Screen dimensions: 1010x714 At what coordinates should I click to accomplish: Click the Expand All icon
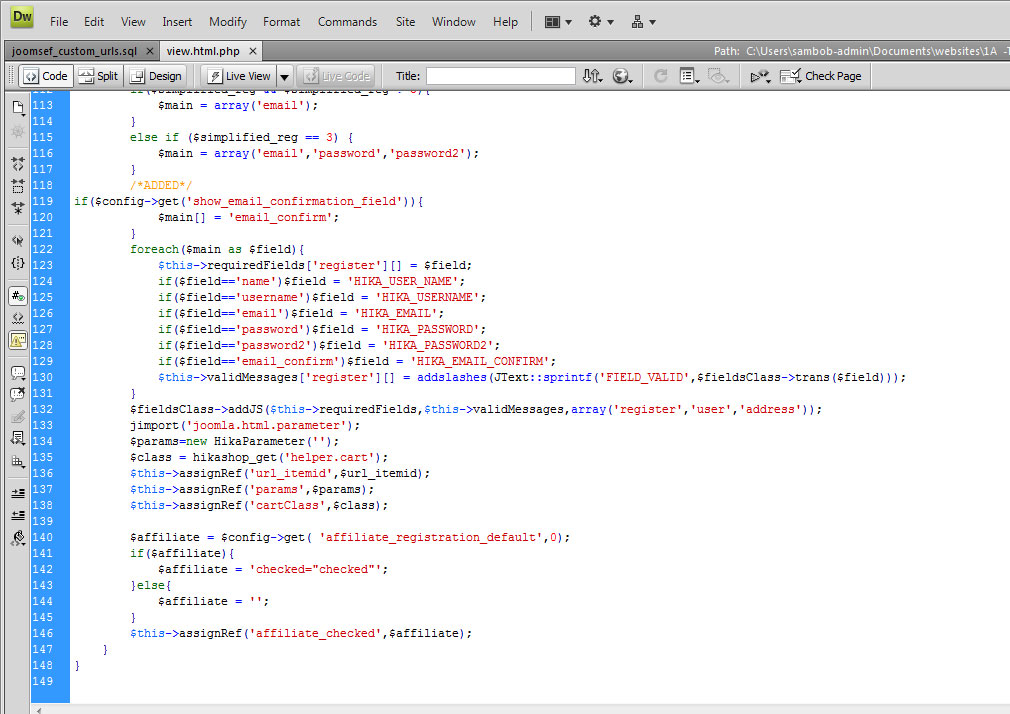(17, 208)
